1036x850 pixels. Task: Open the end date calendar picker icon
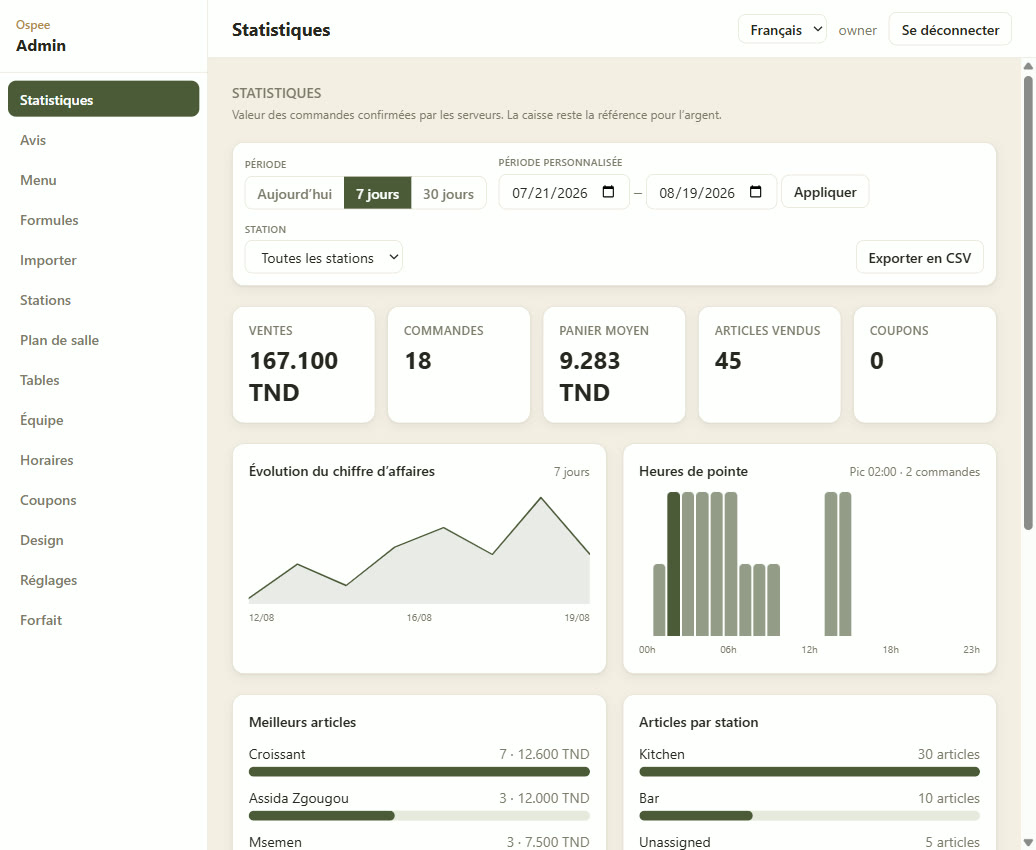tap(756, 192)
